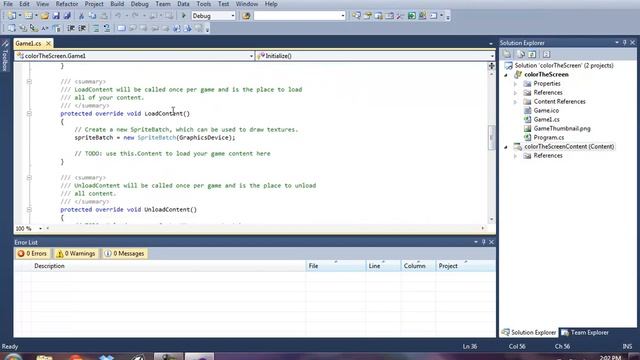Click the Redo arrow icon
Image resolution: width=640 pixels, height=360 pixels.
pos(135,16)
